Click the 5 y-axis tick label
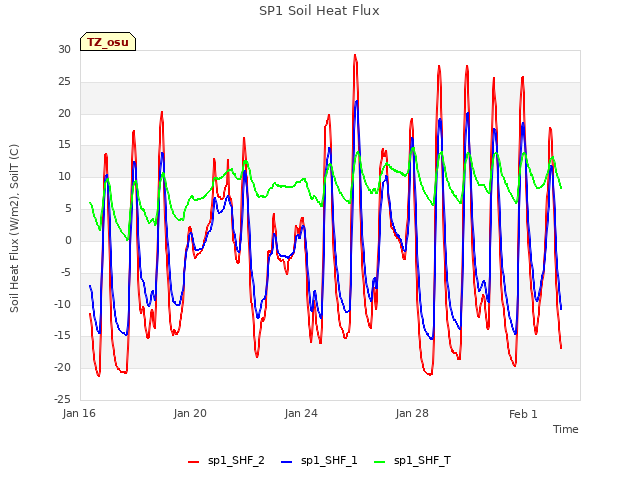This screenshot has width=640, height=480. 68,209
